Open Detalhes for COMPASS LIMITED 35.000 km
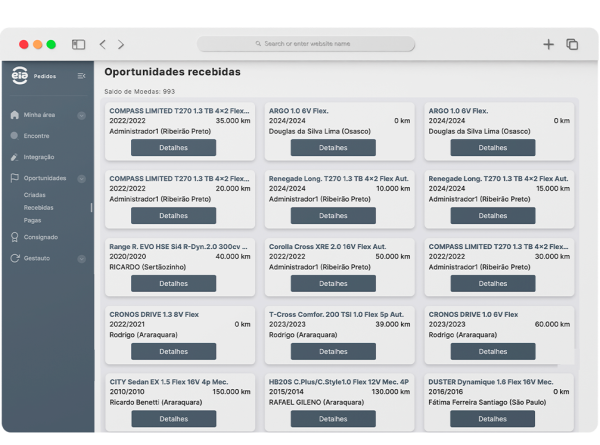 (x=173, y=148)
